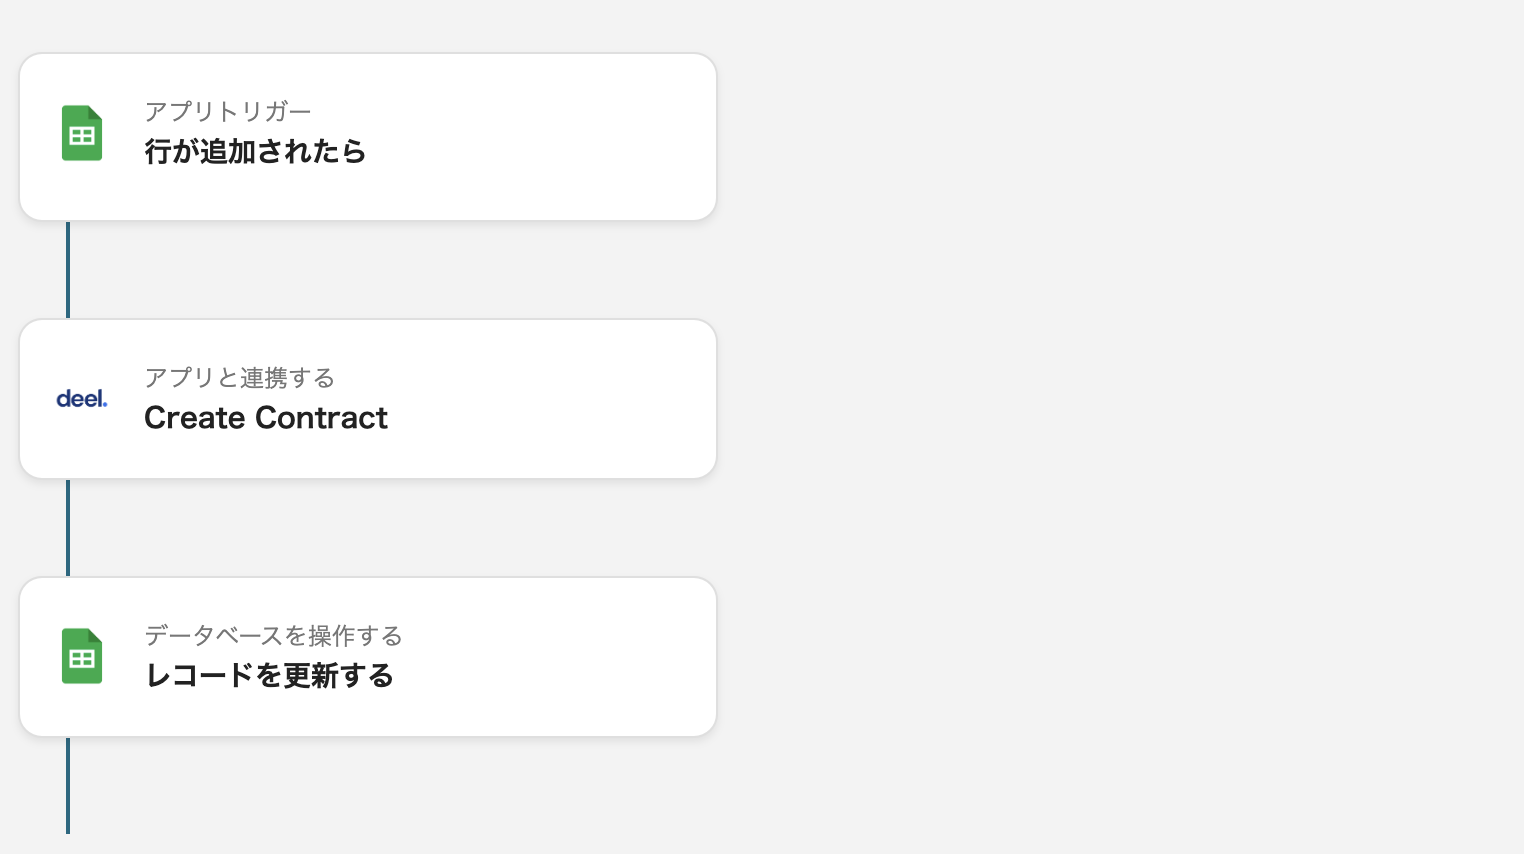Click connector line between trigger and Create Contract
Viewport: 1524px width, 854px height.
68,270
